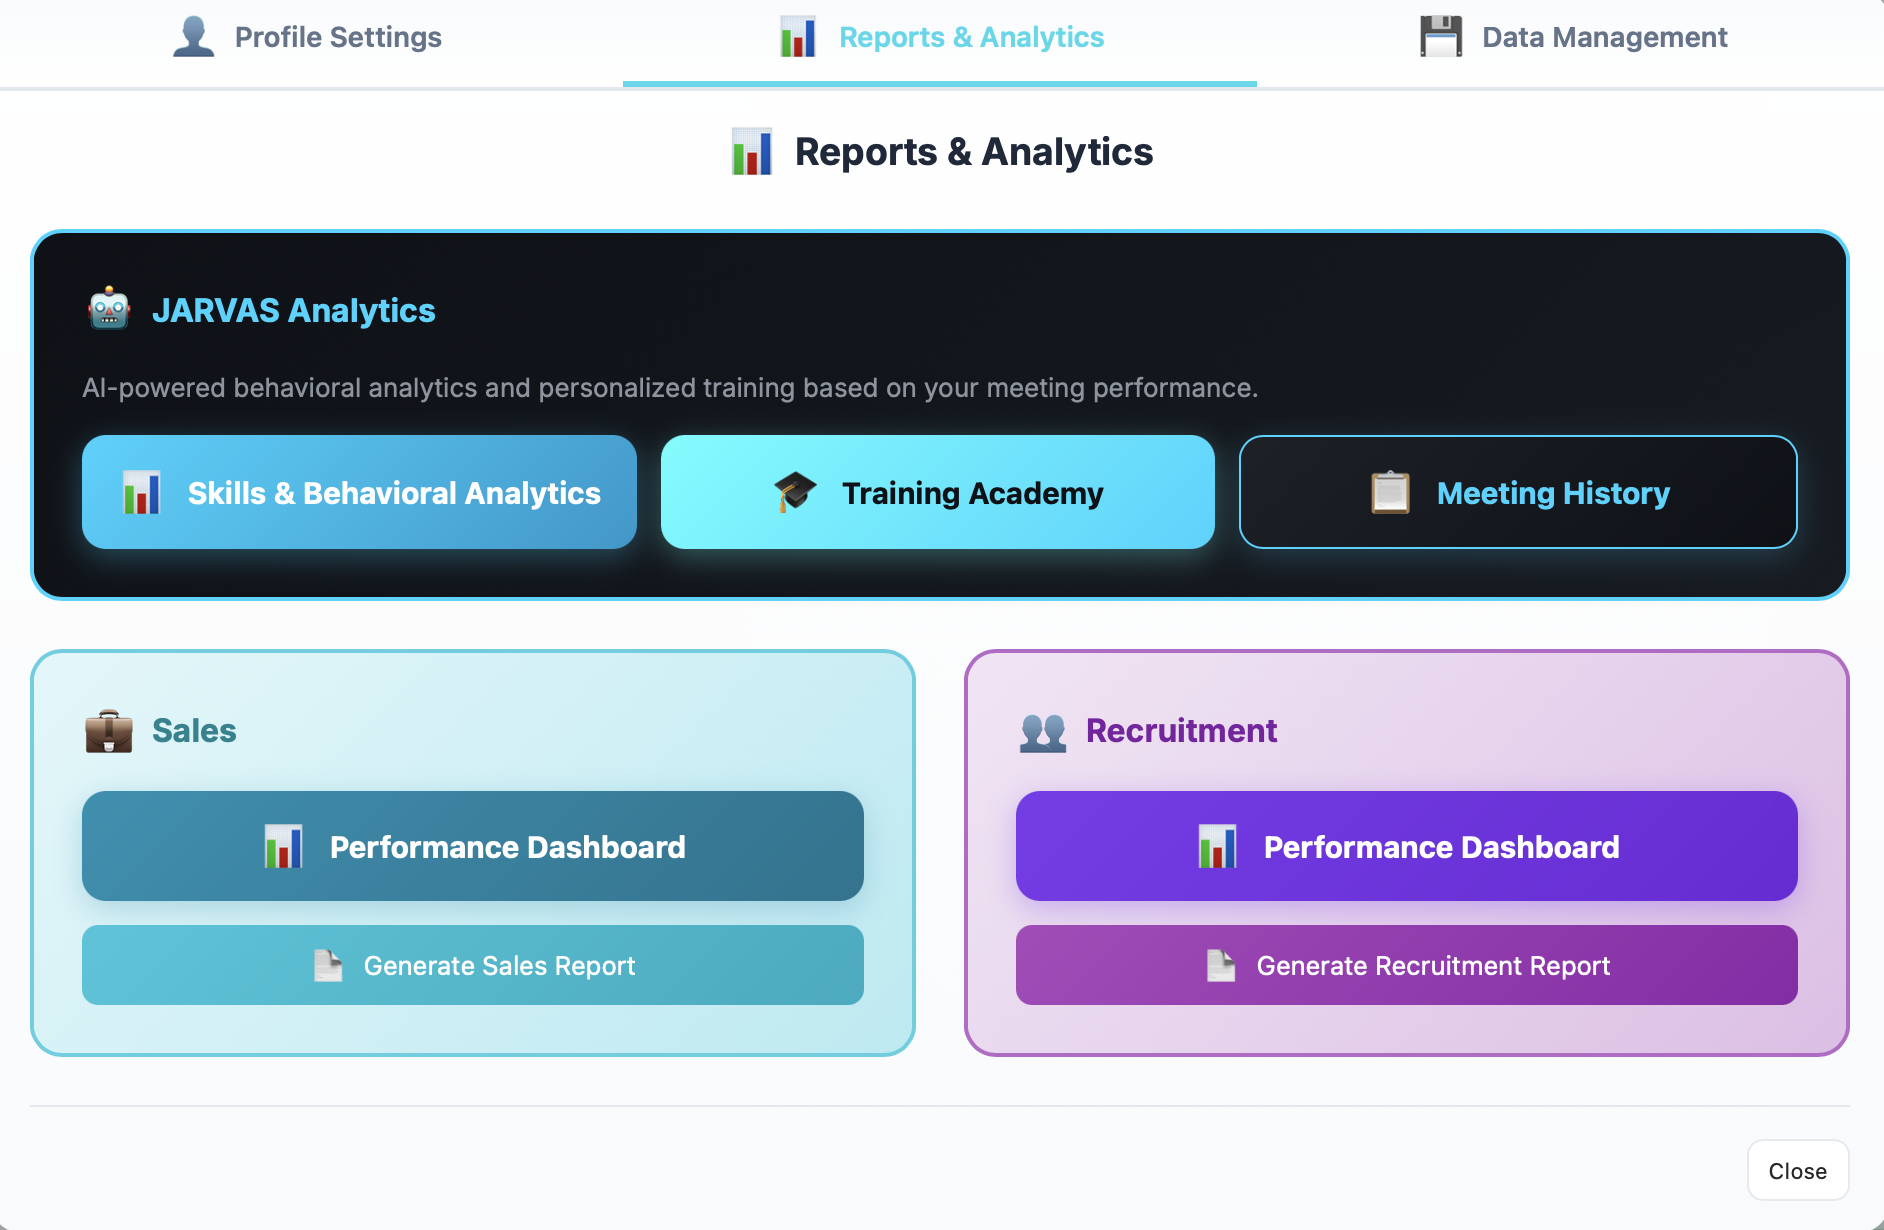Open the Sales Performance Dashboard

tap(473, 846)
